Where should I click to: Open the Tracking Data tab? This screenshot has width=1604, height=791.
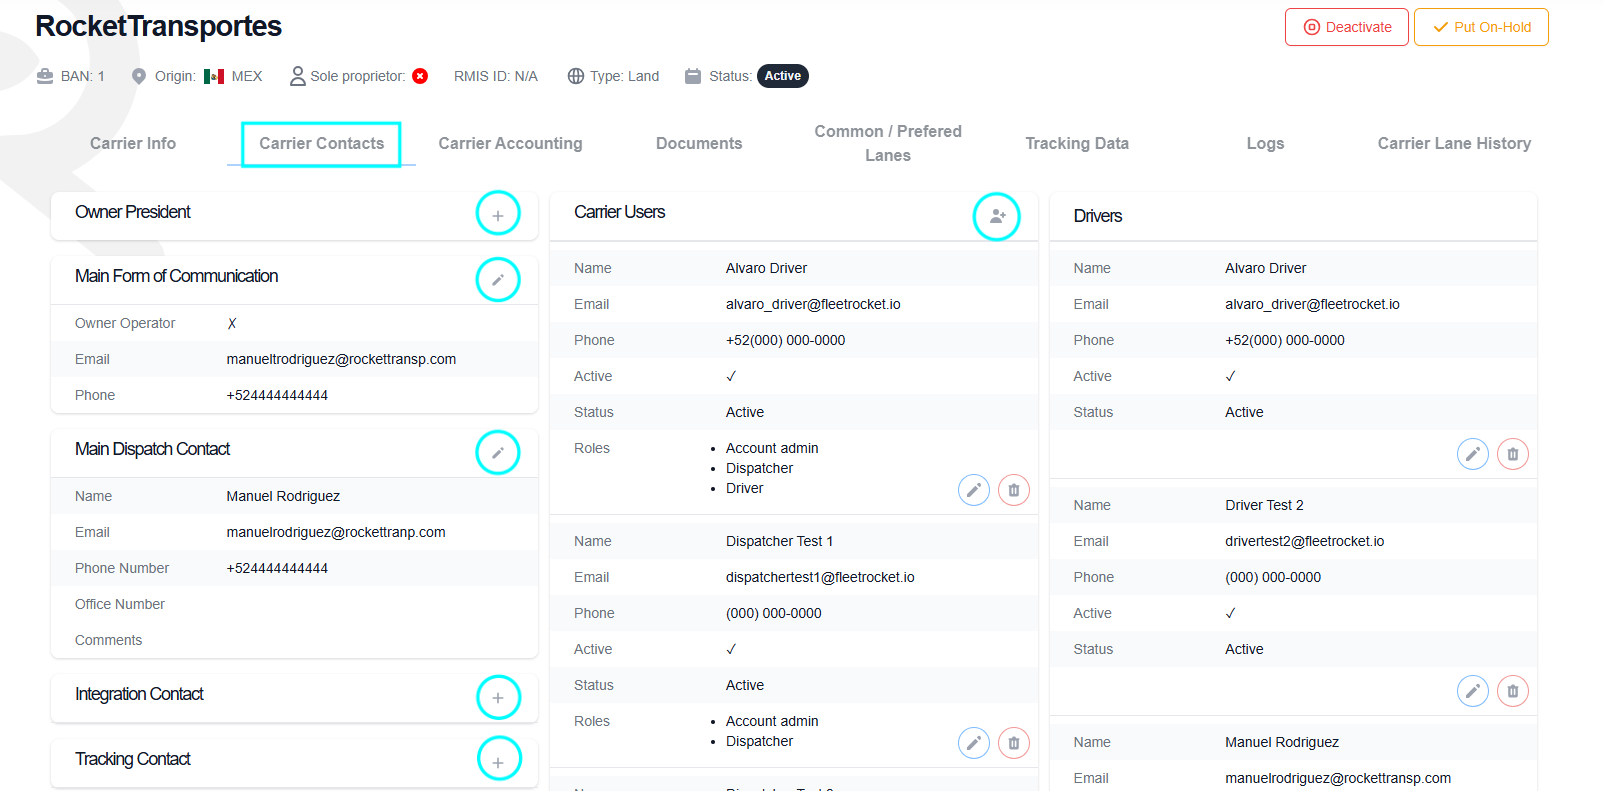coord(1077,143)
